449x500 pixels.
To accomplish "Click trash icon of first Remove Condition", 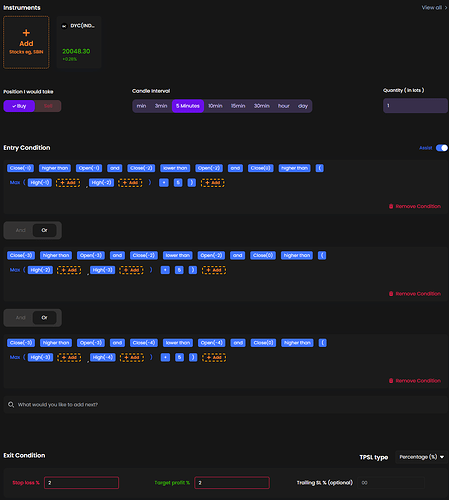I will click(391, 206).
